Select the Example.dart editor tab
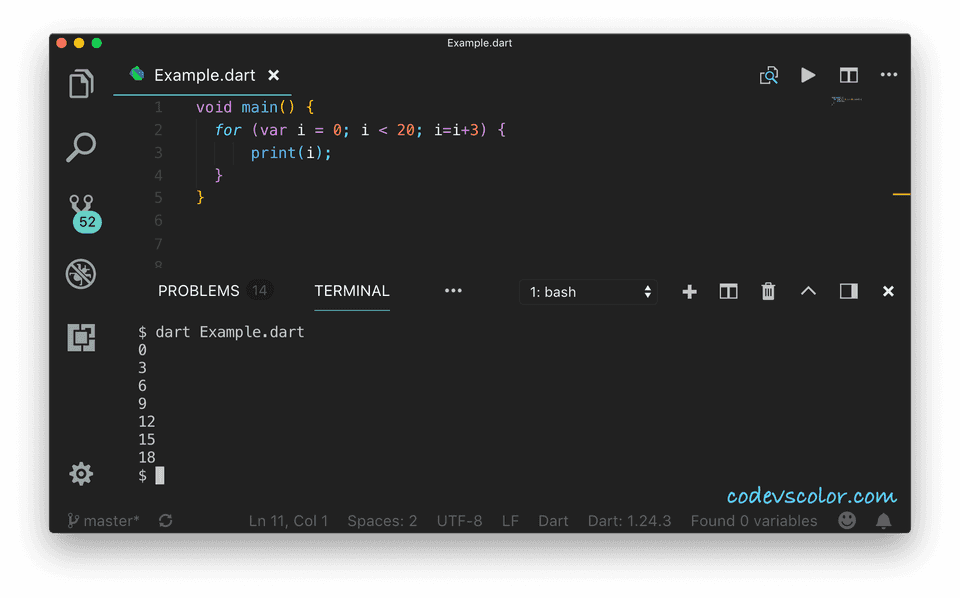 205,74
